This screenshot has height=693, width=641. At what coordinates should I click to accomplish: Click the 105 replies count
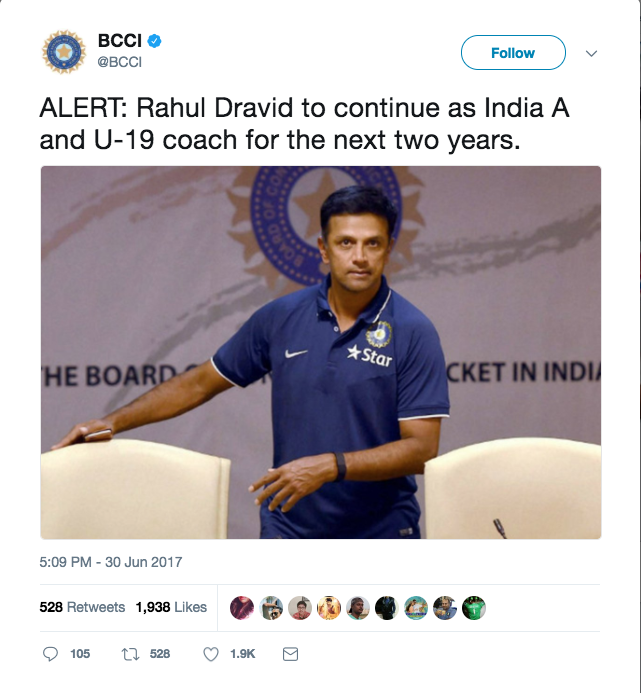80,654
